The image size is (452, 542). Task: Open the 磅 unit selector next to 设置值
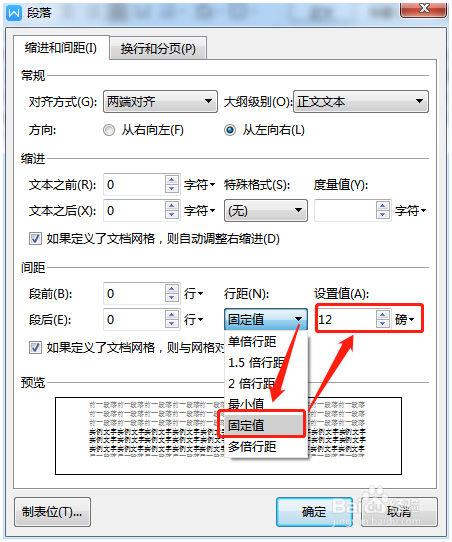(405, 319)
